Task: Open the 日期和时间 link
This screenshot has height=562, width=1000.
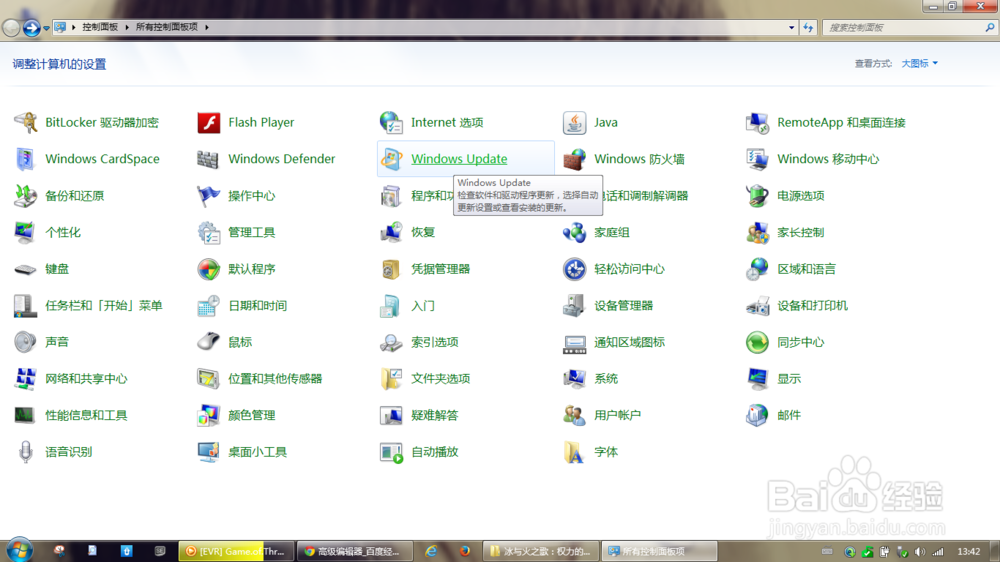Action: [257, 306]
